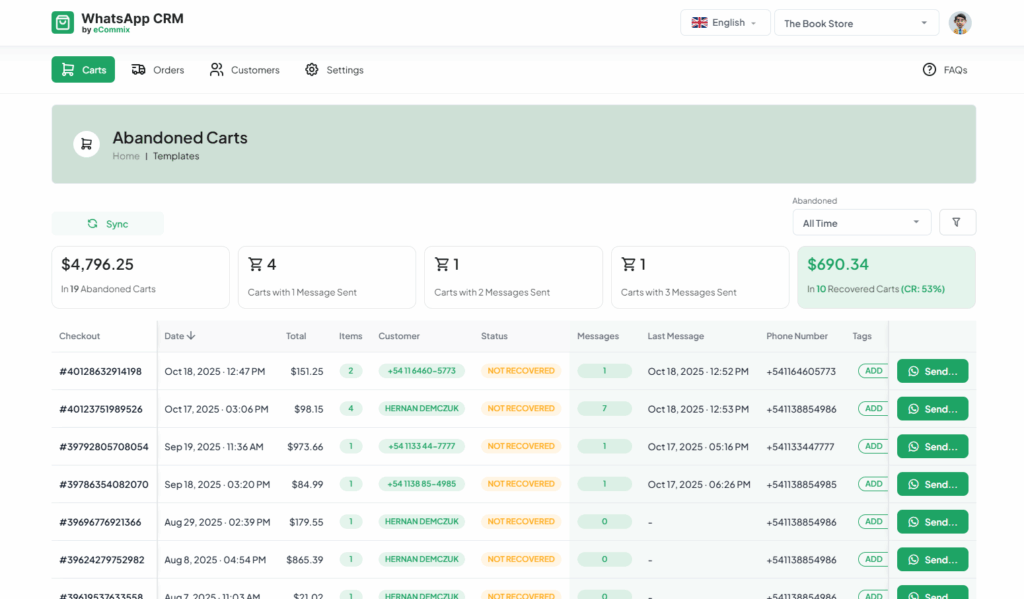
Task: Click the Carts with 1 Message Sent card
Action: pos(327,277)
